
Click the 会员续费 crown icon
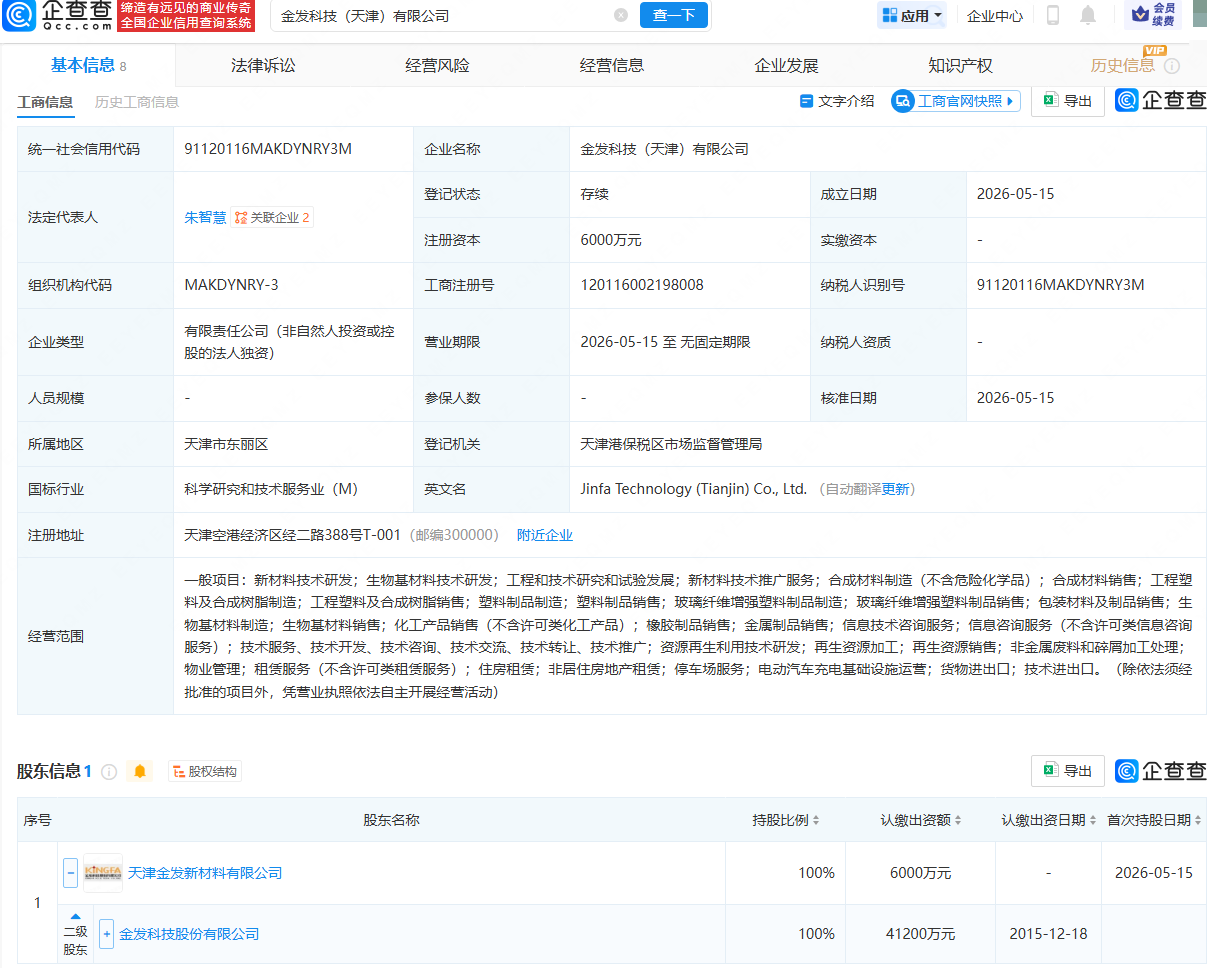coord(1152,15)
